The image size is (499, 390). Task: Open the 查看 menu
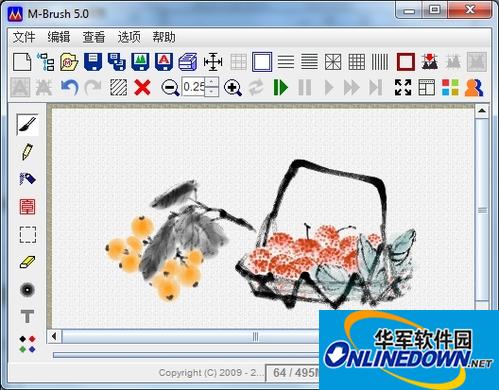tap(94, 37)
